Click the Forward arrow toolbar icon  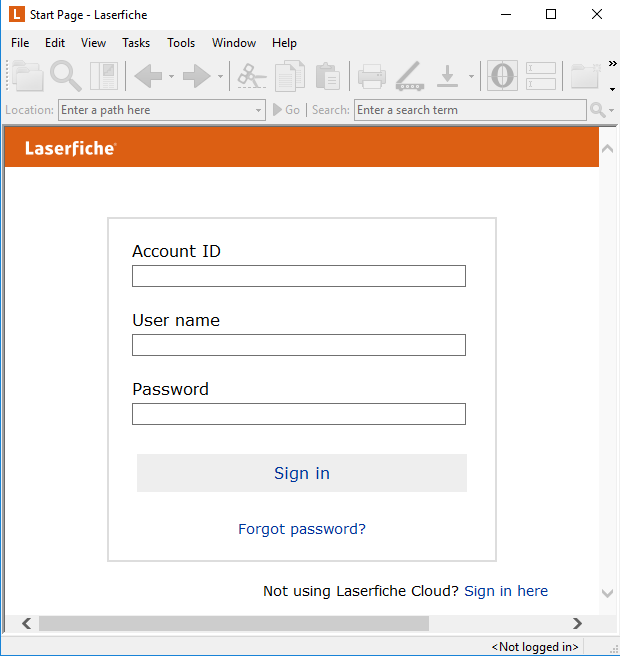click(x=197, y=76)
